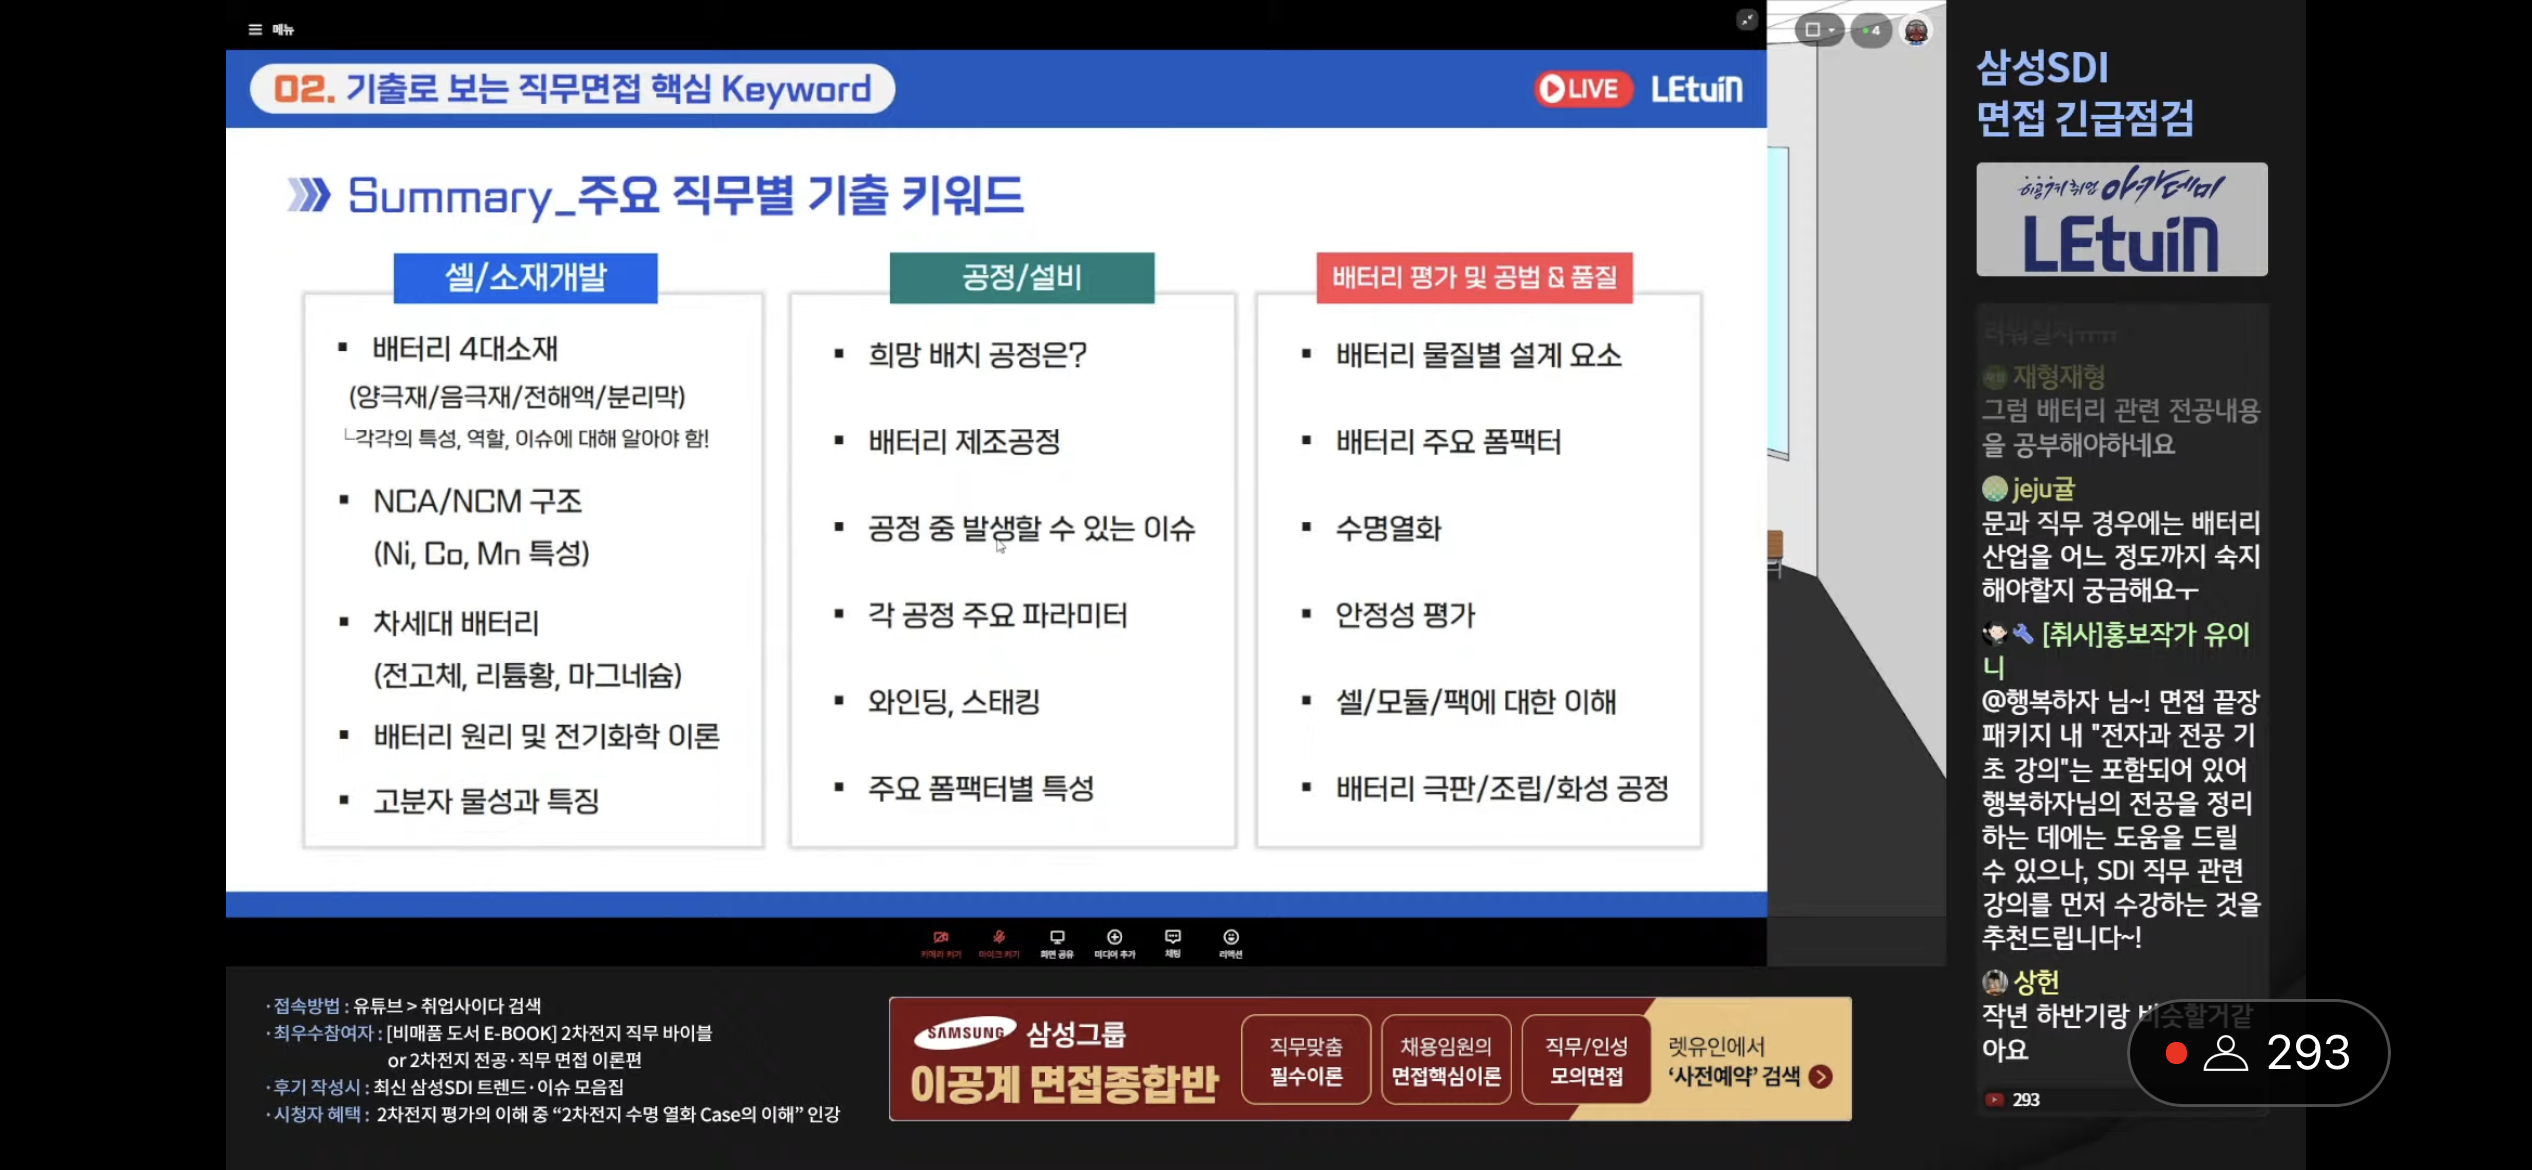Select the 직무맞춤 필수이론 banner button
The height and width of the screenshot is (1170, 2532).
click(1305, 1060)
